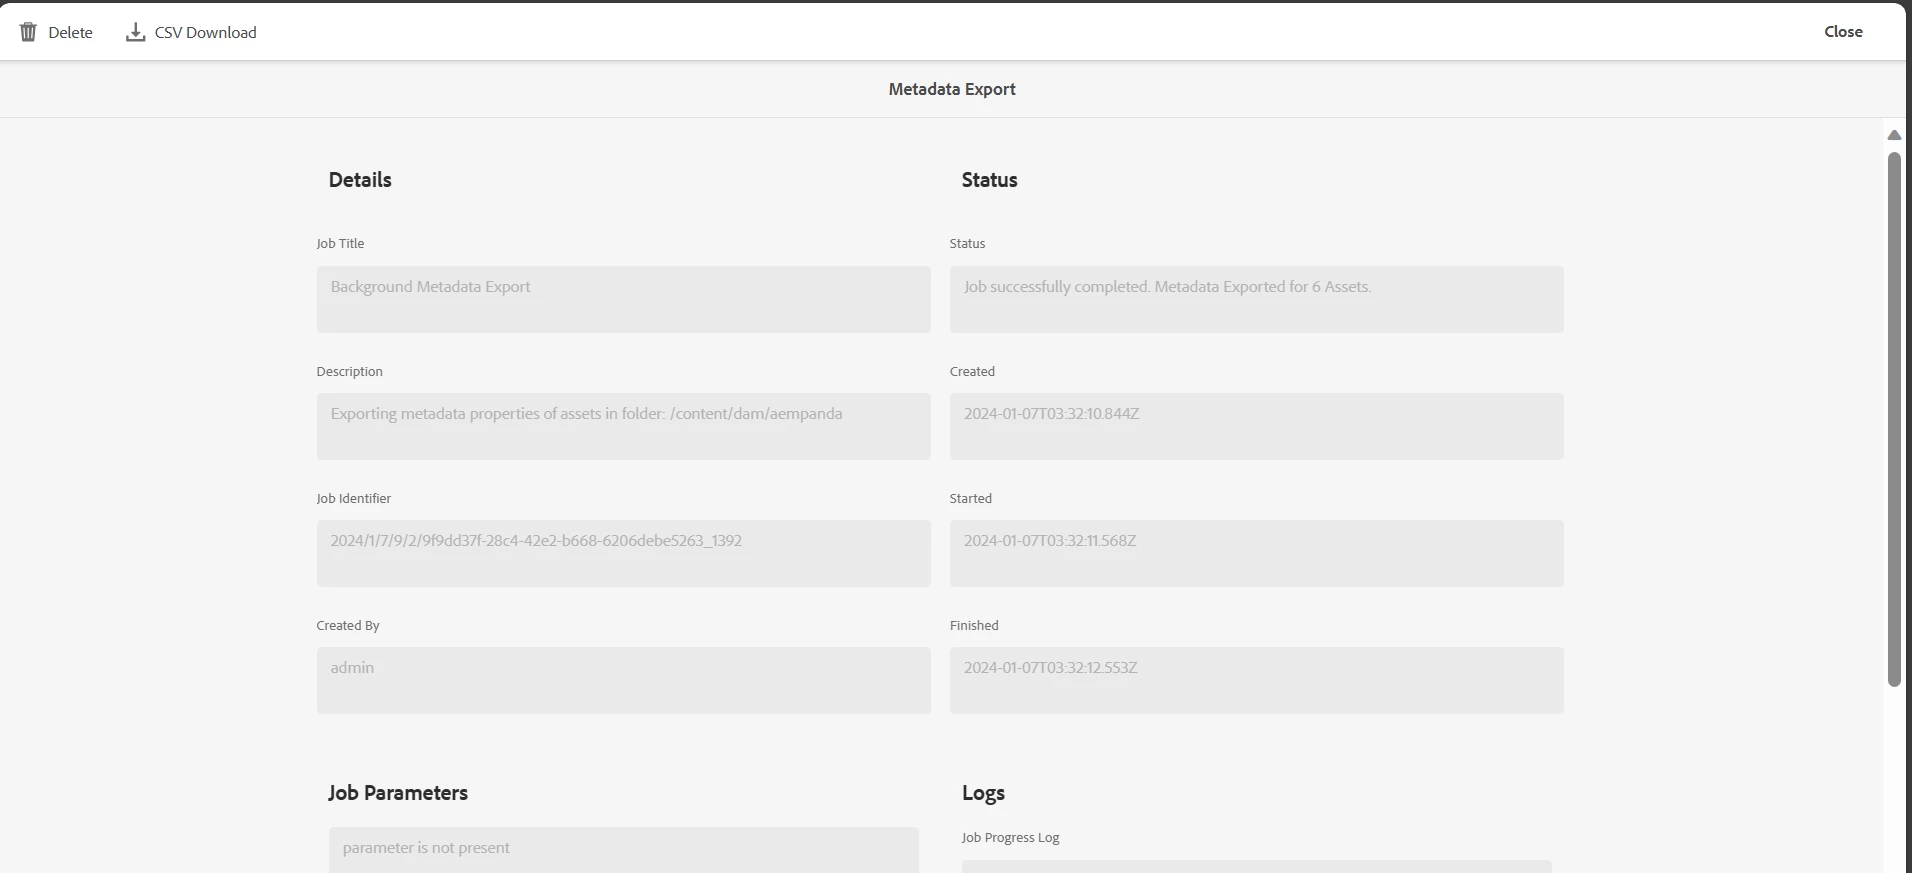This screenshot has height=873, width=1912.
Task: Click the Description label
Action: point(349,372)
